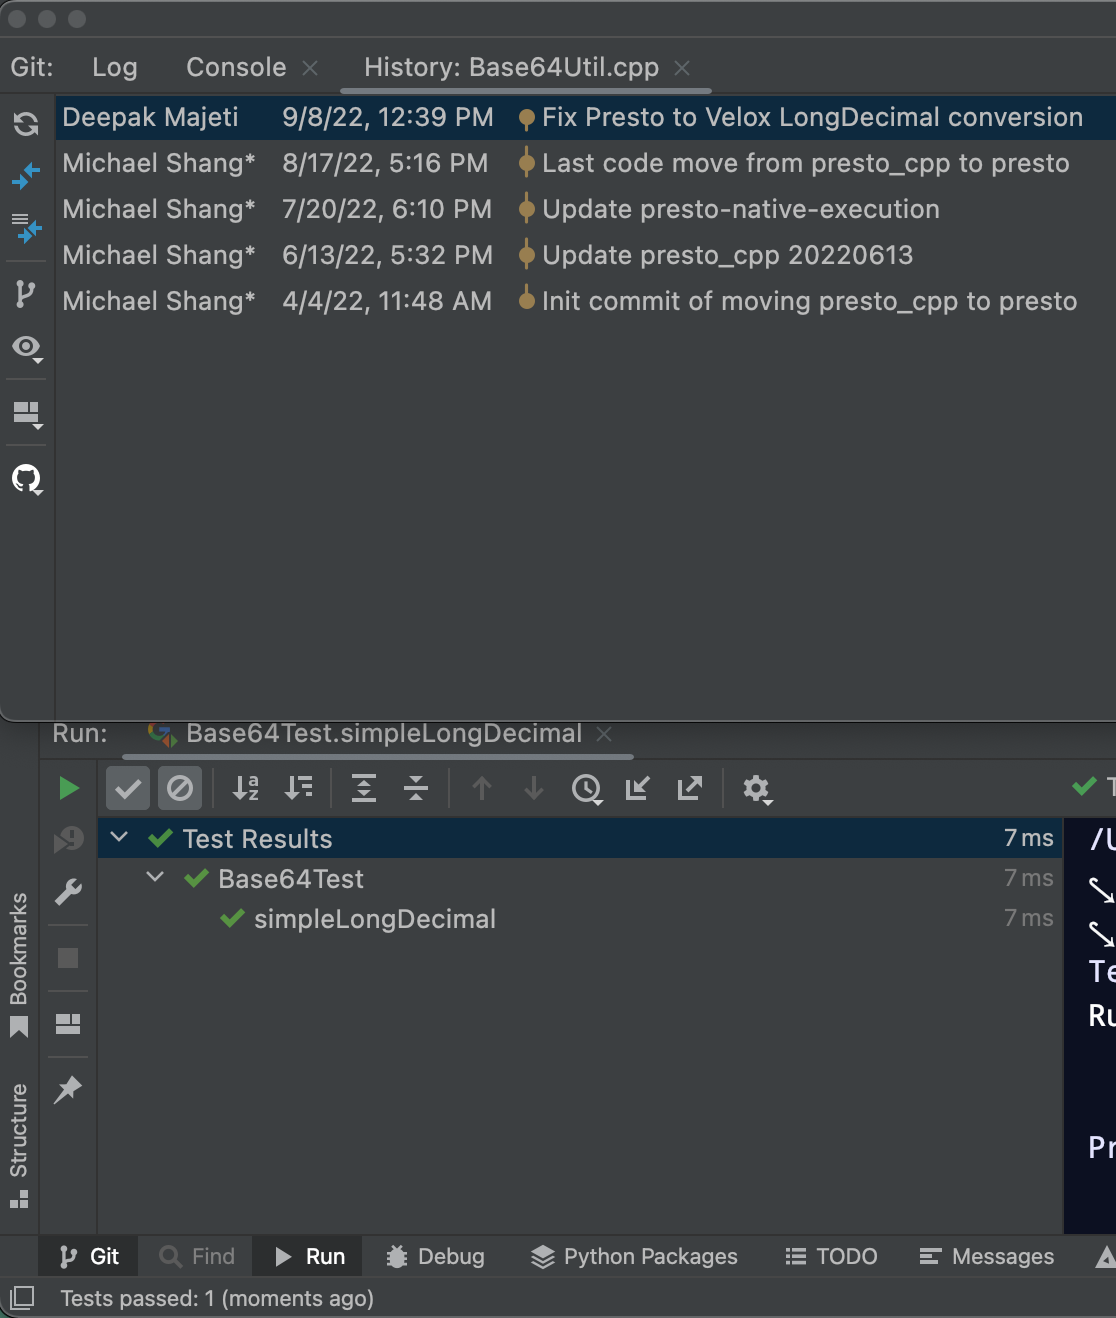Open the layout options icon in Git sidebar
The width and height of the screenshot is (1116, 1318).
[x=27, y=414]
